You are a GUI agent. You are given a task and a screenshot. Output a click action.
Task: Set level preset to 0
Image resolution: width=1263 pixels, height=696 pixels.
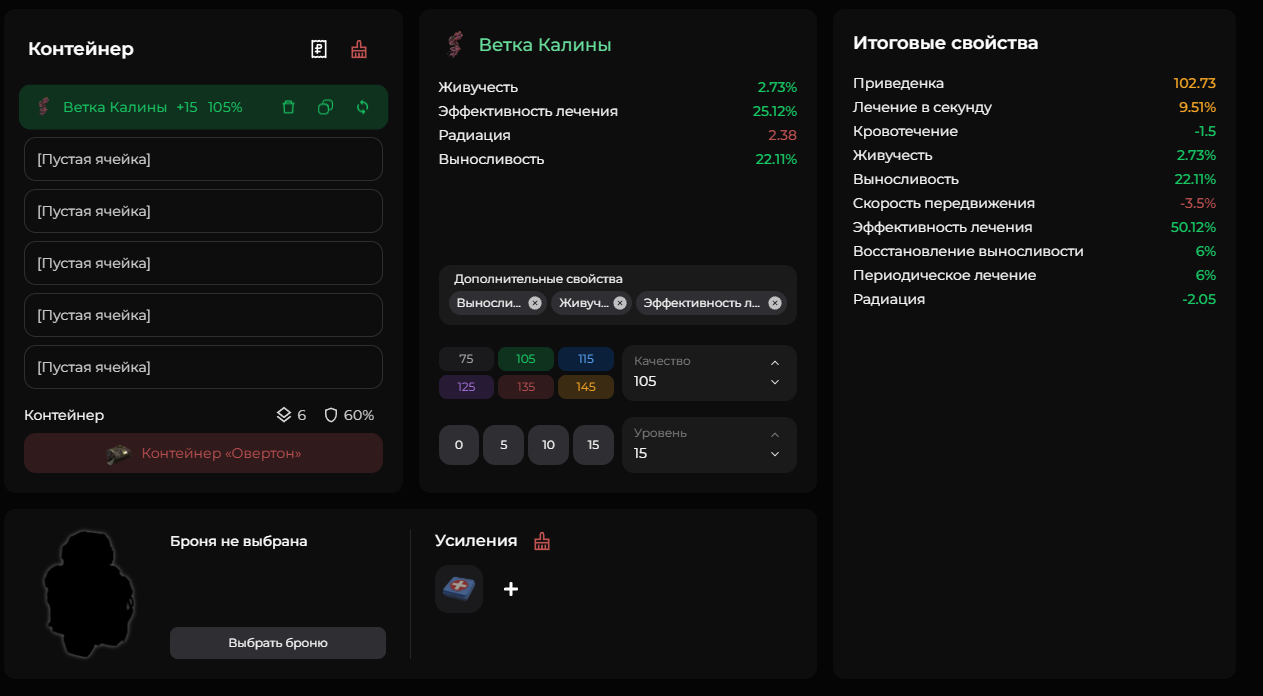click(459, 445)
